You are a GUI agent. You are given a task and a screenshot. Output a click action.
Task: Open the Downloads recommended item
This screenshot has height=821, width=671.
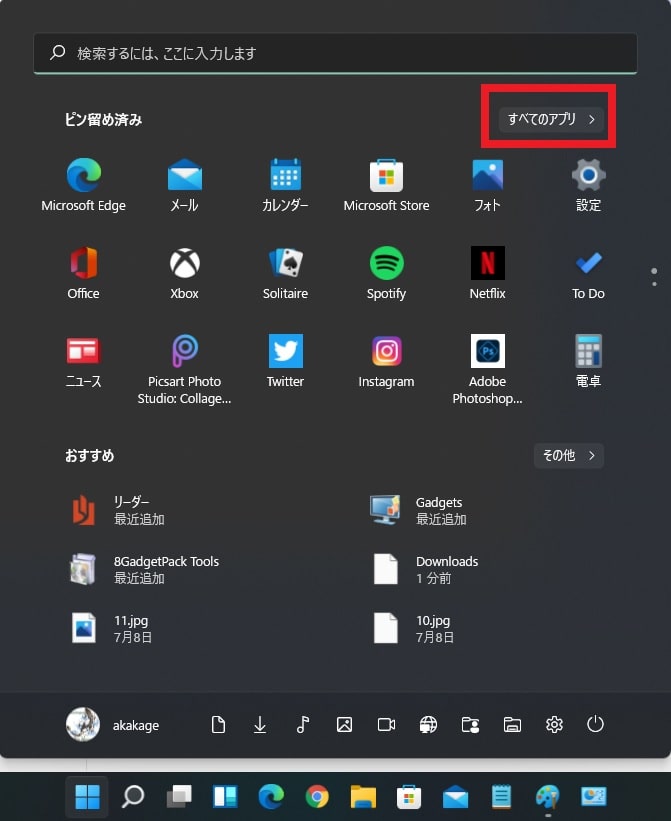(x=424, y=570)
